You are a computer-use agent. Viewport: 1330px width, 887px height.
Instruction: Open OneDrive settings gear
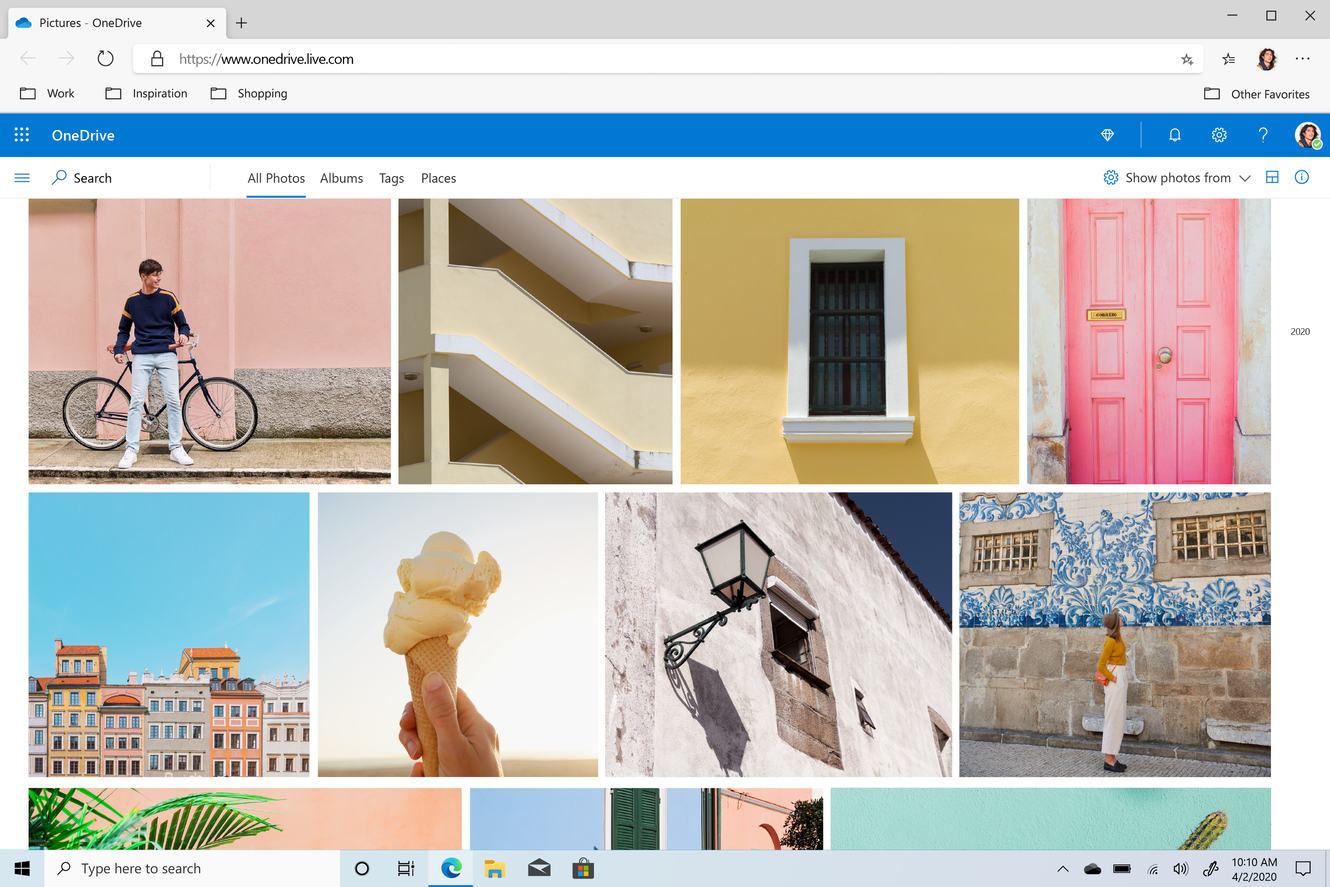click(x=1219, y=135)
